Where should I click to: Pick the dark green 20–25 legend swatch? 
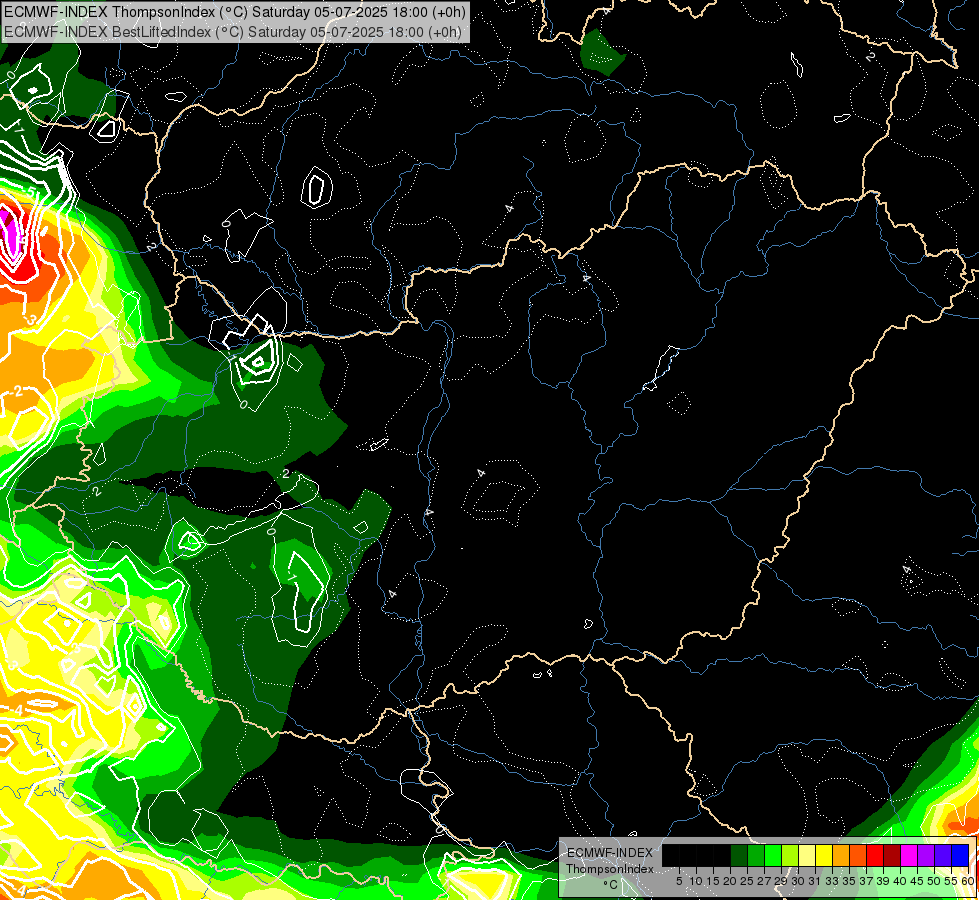pyautogui.click(x=739, y=855)
